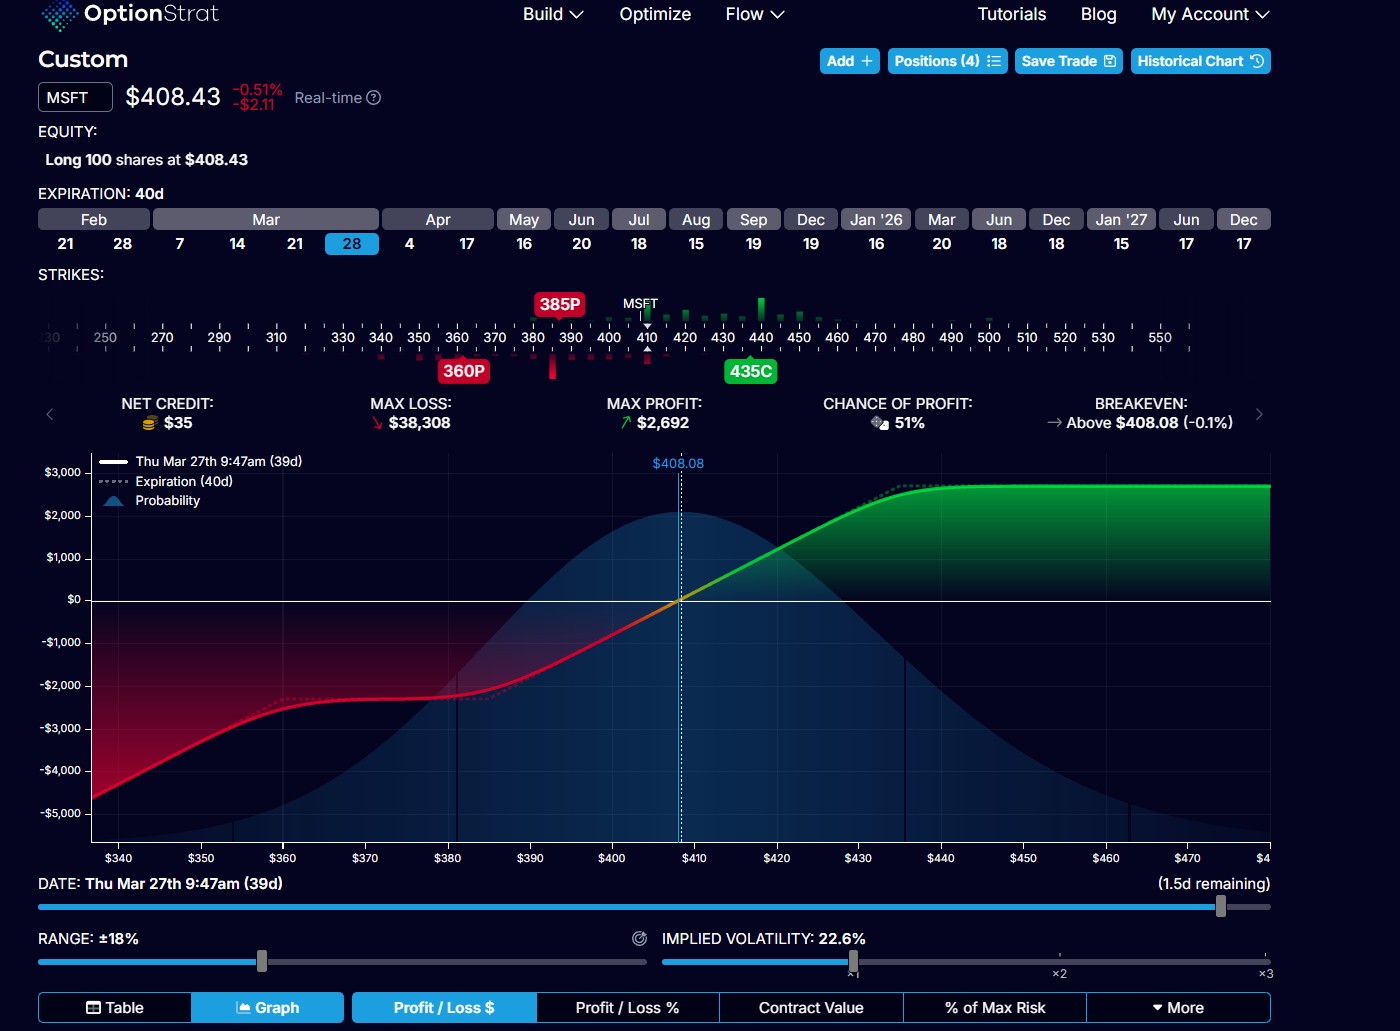This screenshot has width=1400, height=1031.
Task: Click the left arrow beside Net Credit
Action: (x=50, y=414)
